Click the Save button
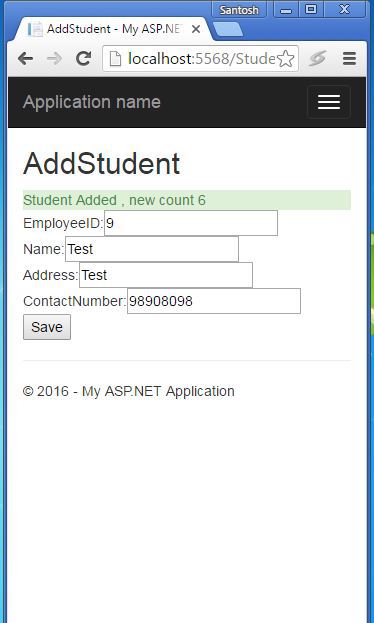 tap(47, 327)
